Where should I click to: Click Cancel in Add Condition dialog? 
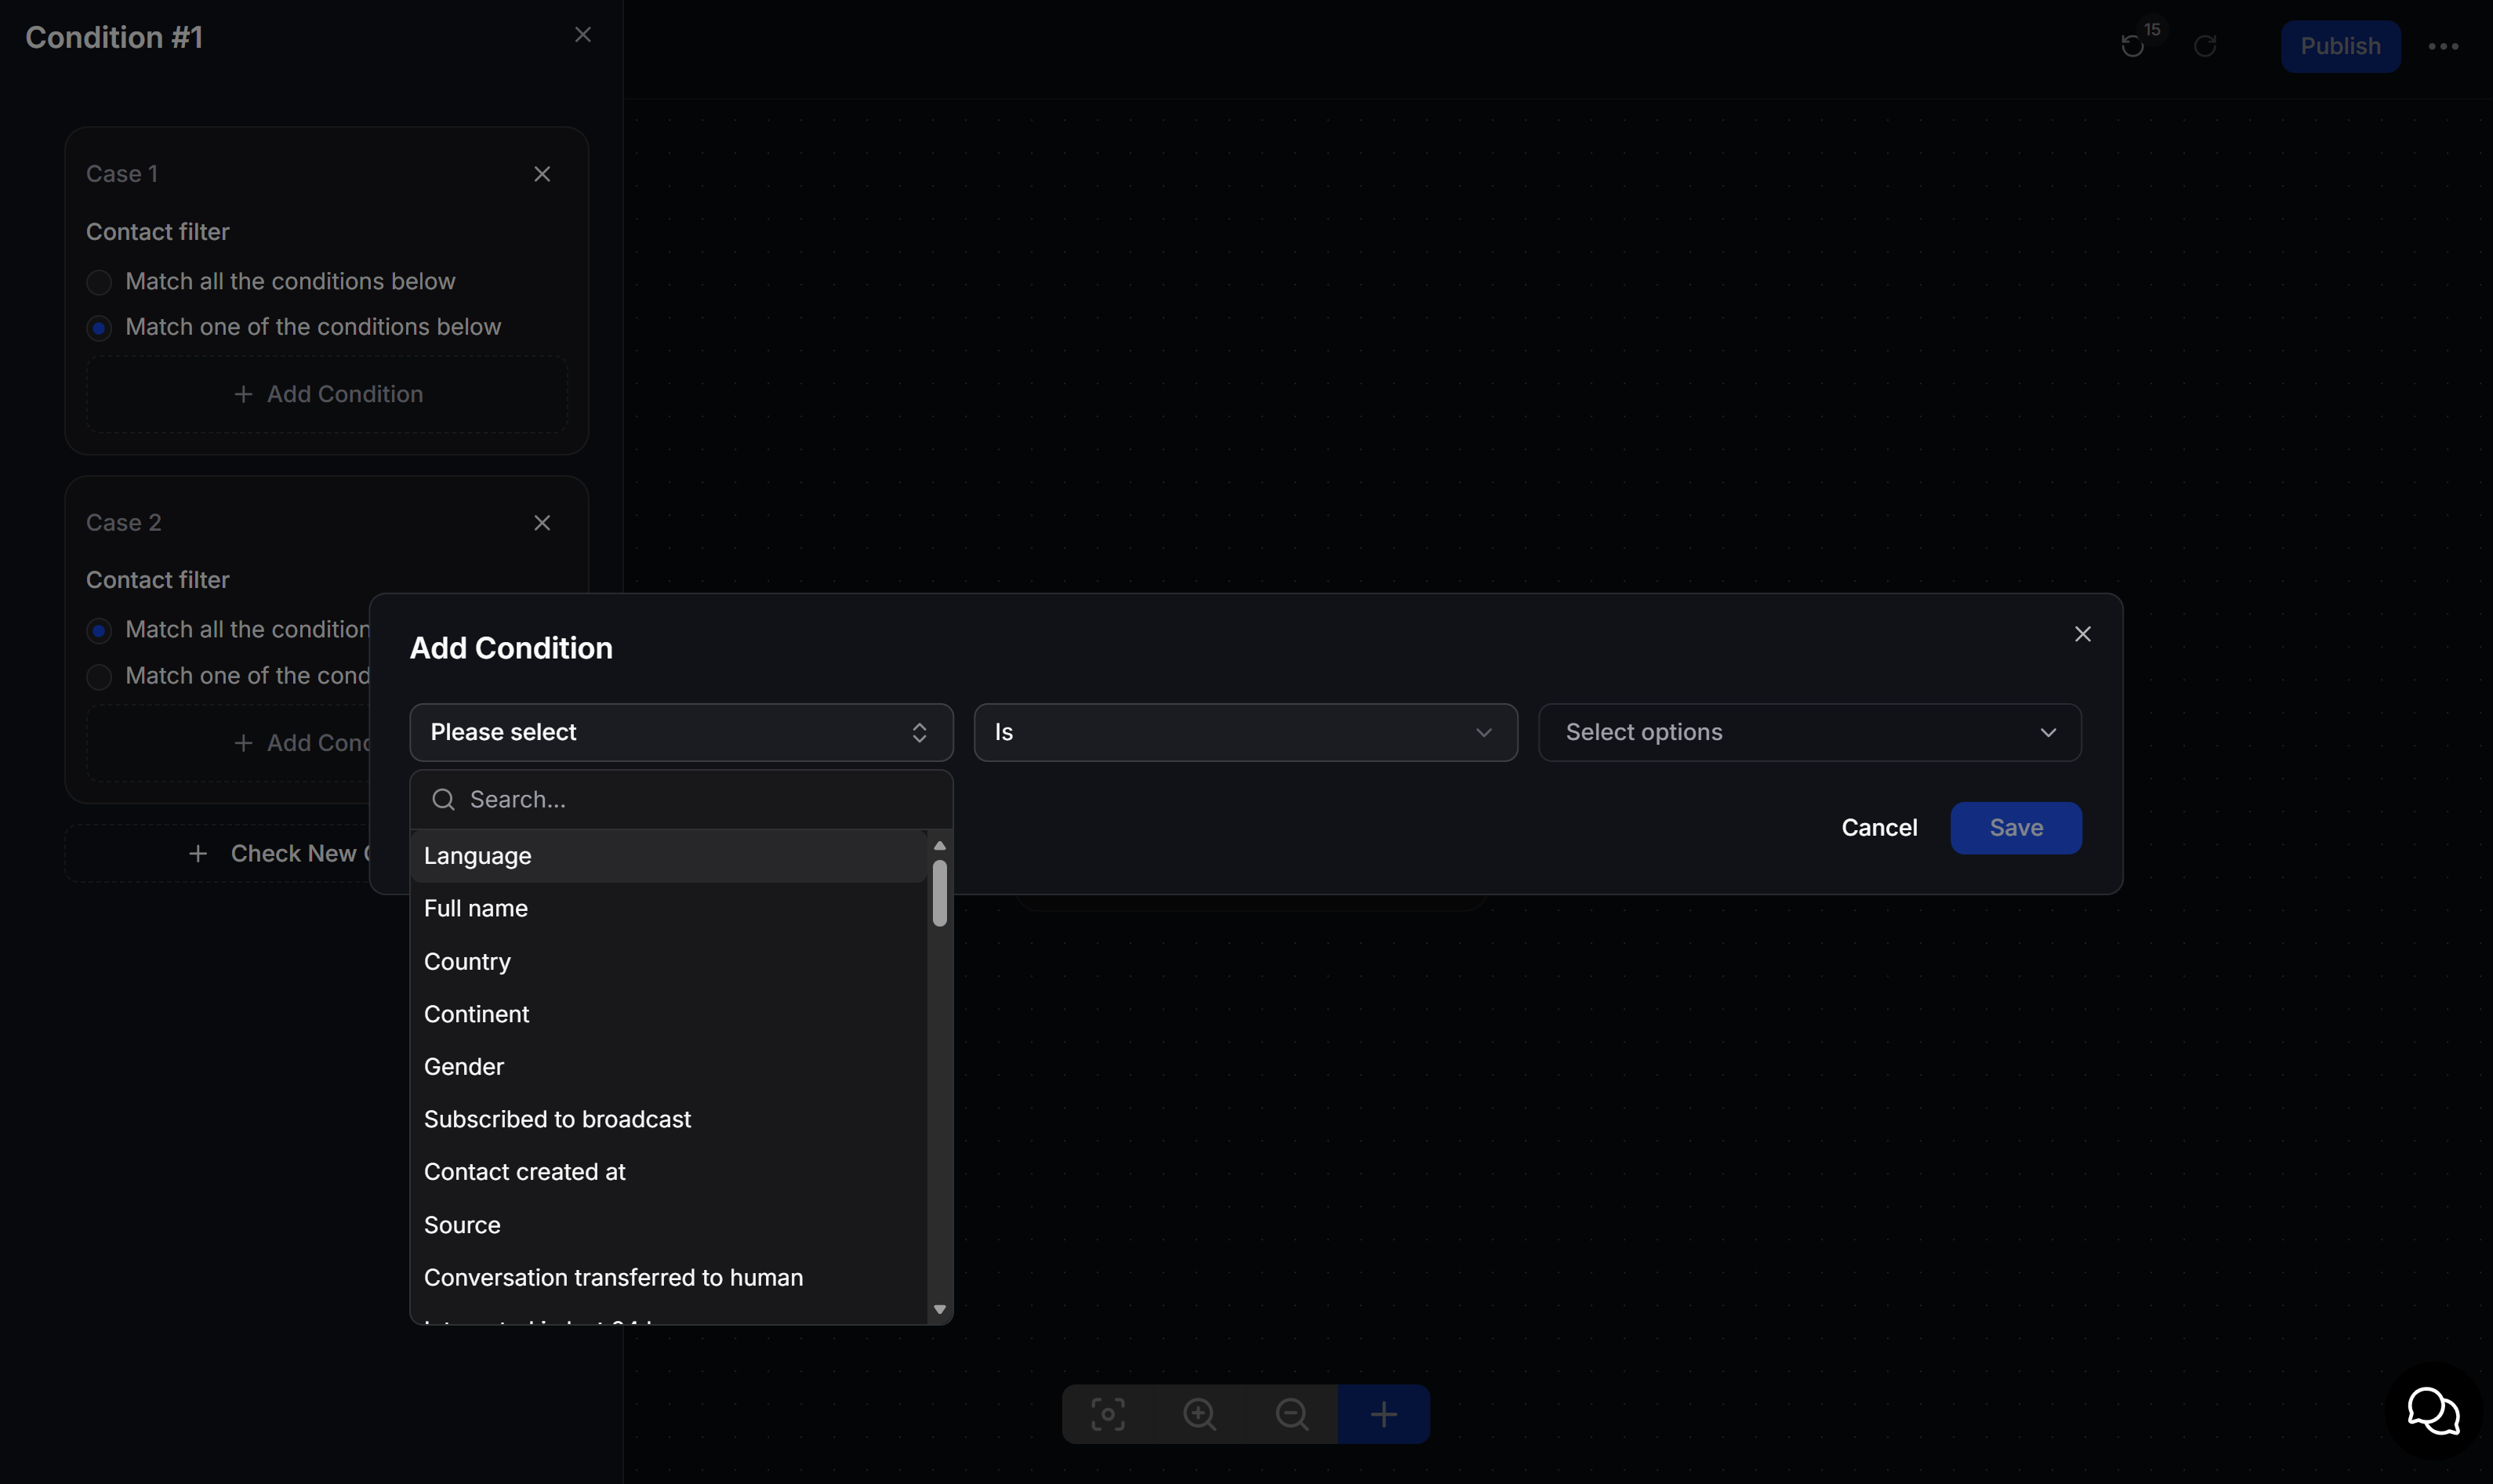click(x=1879, y=828)
